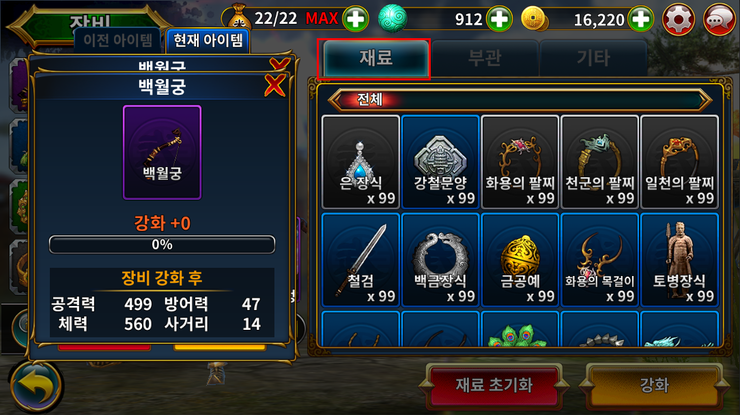Pick the 화용의 팔찌 bracelet material
740x415 pixels.
(520, 162)
